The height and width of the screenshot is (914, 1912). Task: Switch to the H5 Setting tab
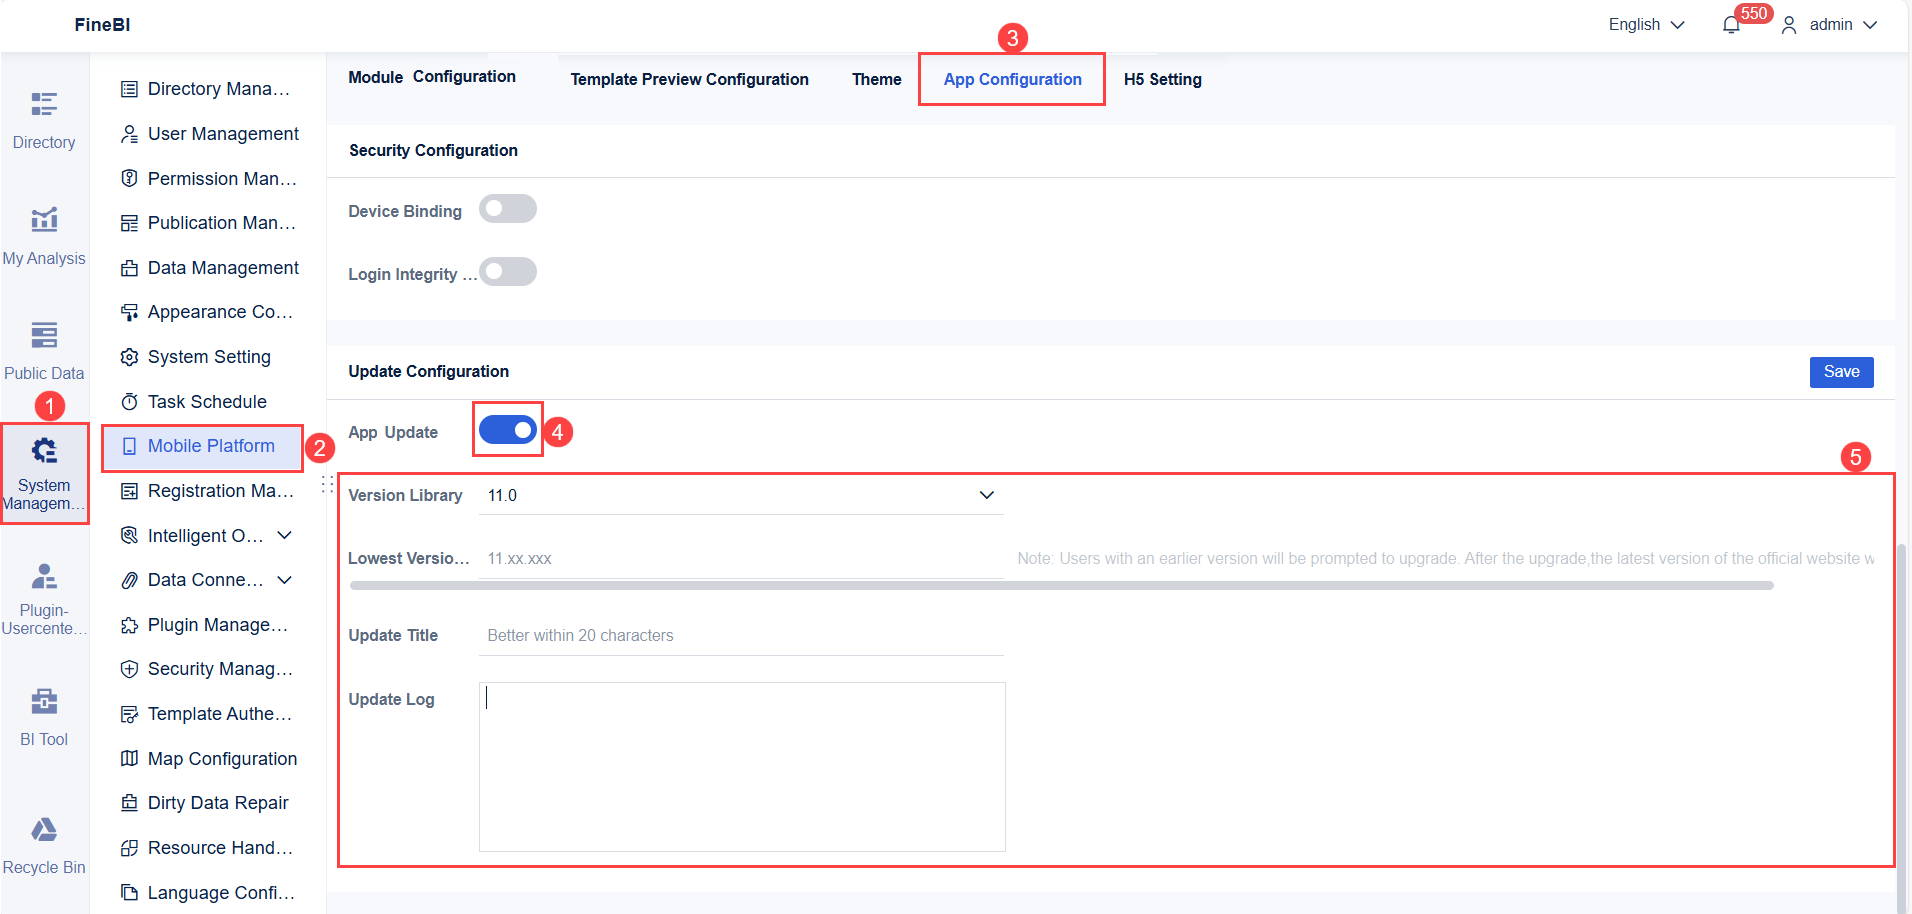[x=1162, y=79]
